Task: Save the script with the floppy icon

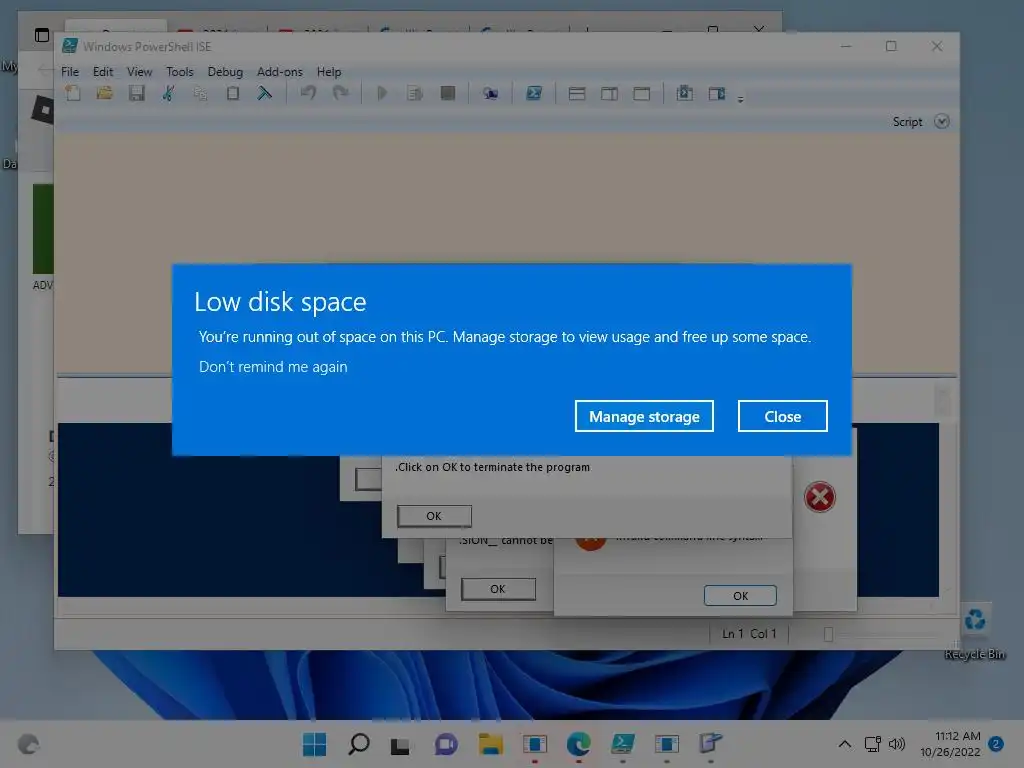Action: [136, 93]
